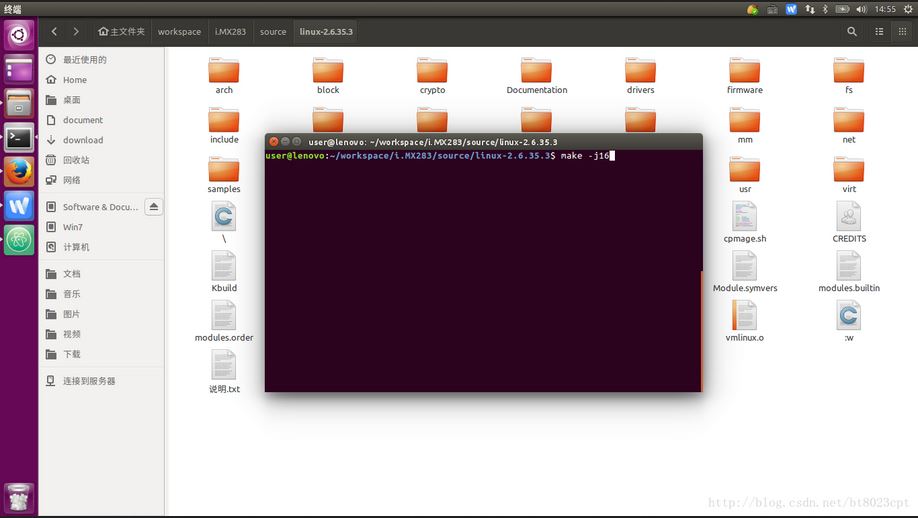This screenshot has height=518, width=918.
Task: Open WPS Writer from the launcher
Action: coord(19,206)
